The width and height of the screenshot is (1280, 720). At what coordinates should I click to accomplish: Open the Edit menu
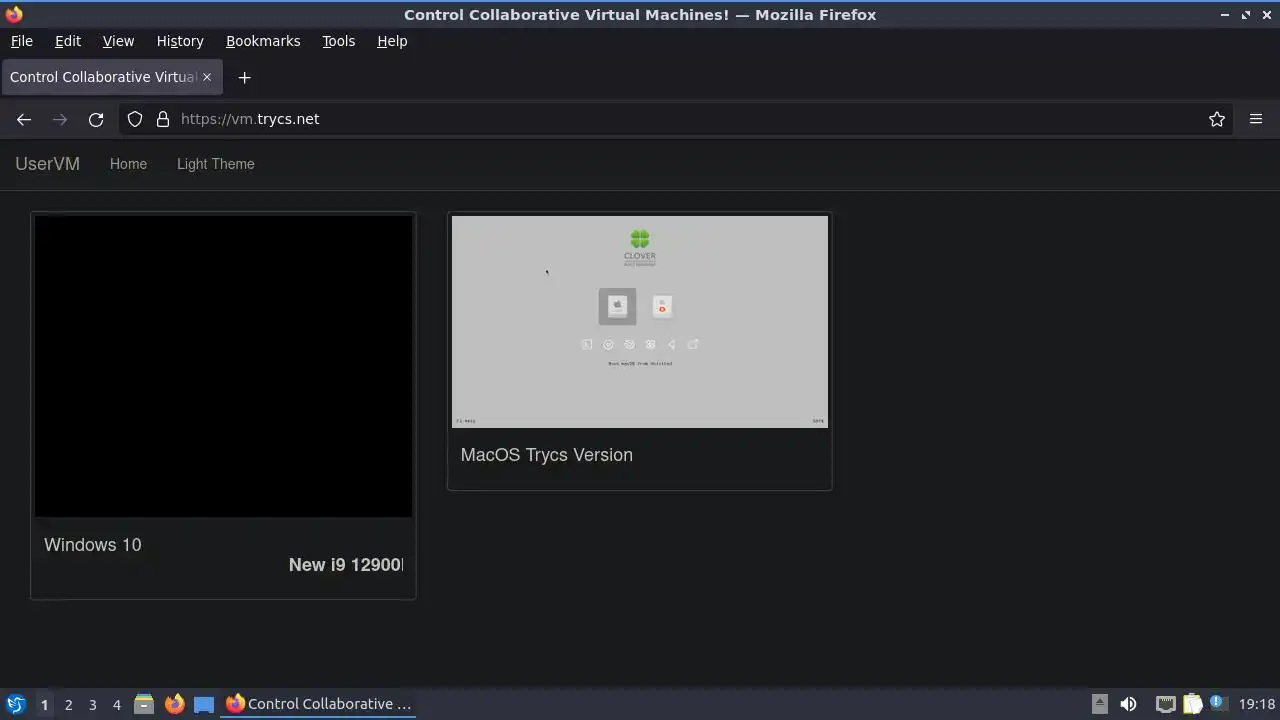(x=68, y=41)
